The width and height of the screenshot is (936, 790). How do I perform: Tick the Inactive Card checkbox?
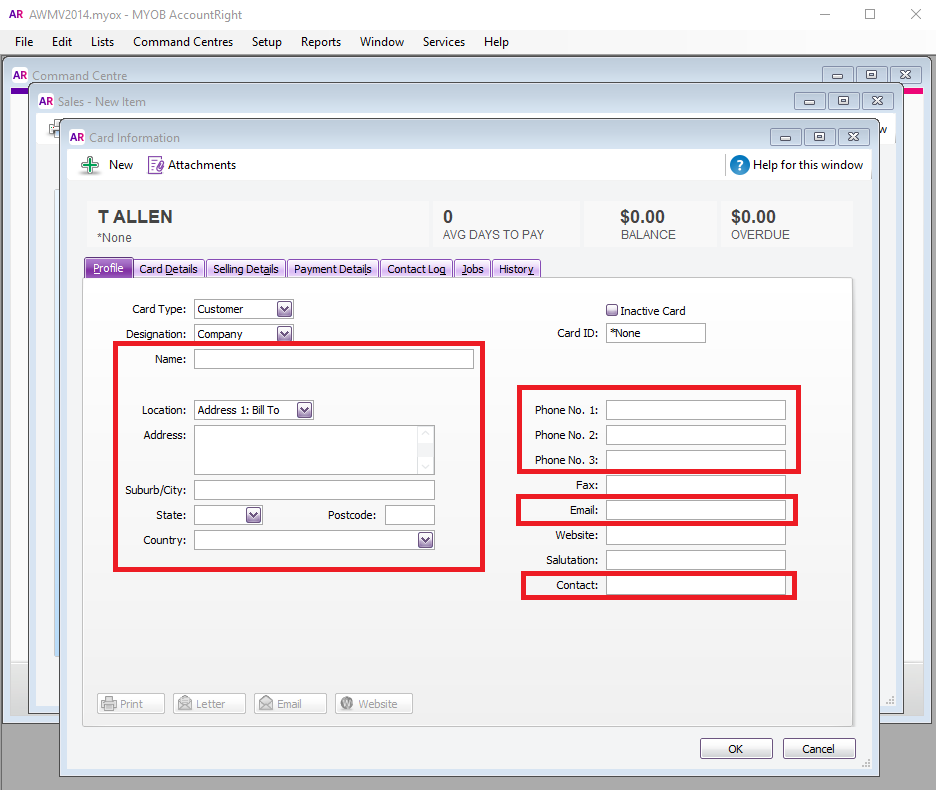612,310
